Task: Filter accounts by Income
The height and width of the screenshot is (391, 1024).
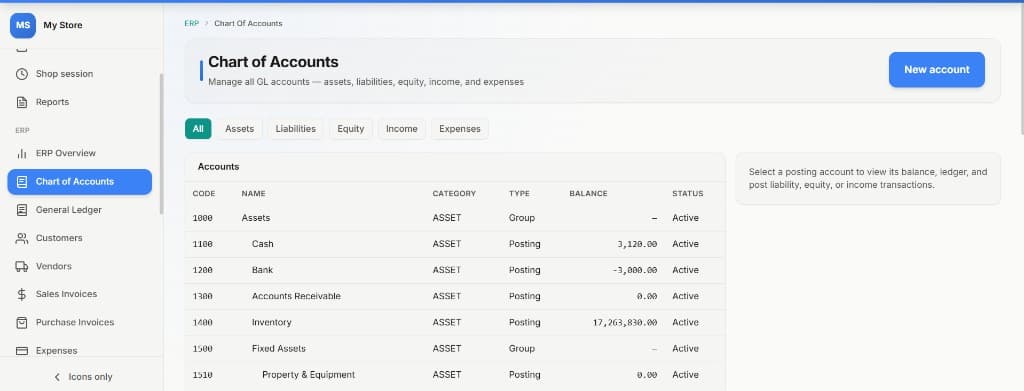Action: click(x=402, y=129)
